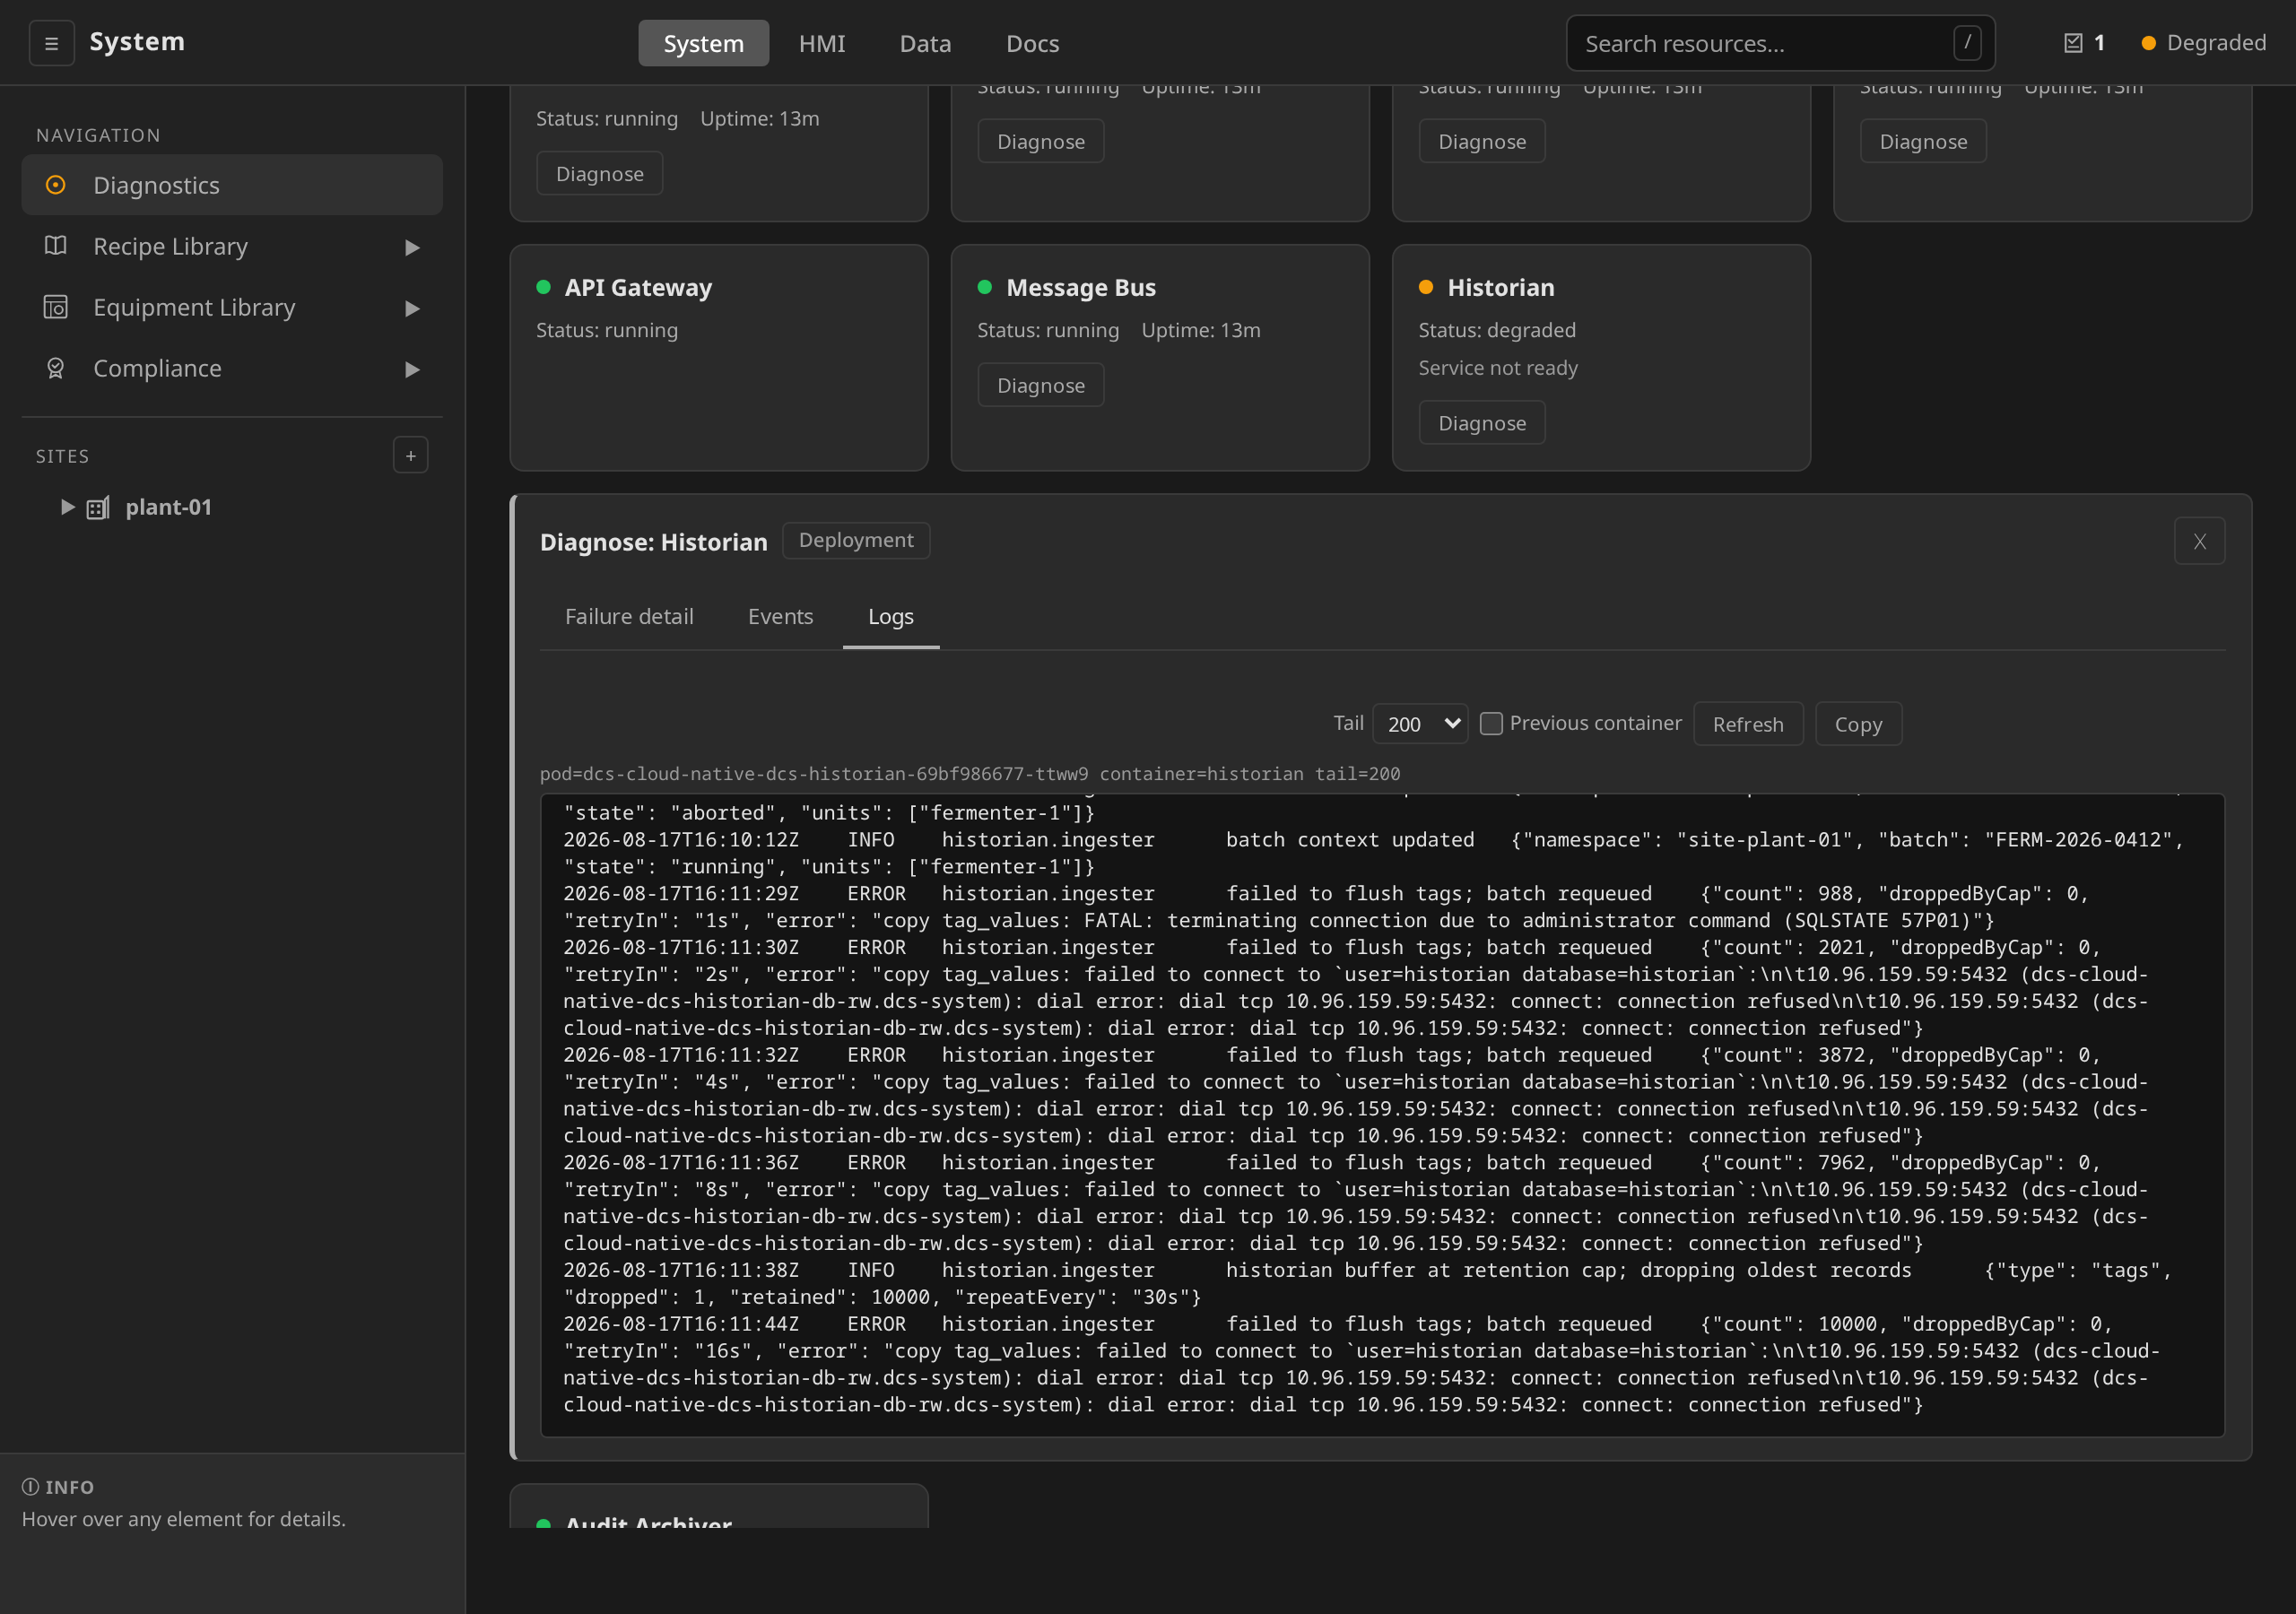Click the Deployment badge
This screenshot has height=1614, width=2296.
[856, 540]
